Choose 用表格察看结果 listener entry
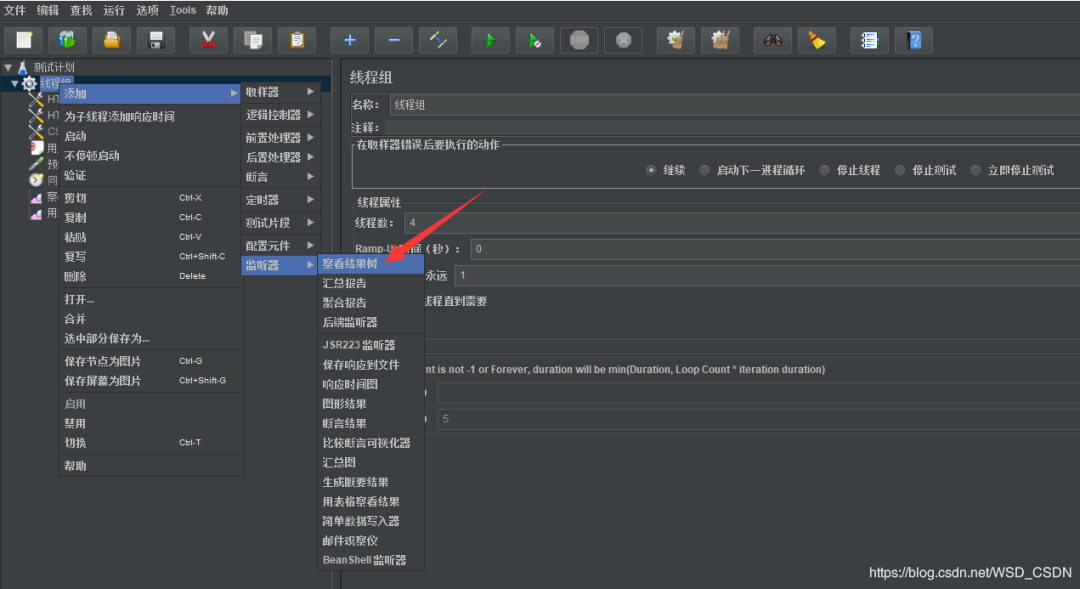 [371, 502]
